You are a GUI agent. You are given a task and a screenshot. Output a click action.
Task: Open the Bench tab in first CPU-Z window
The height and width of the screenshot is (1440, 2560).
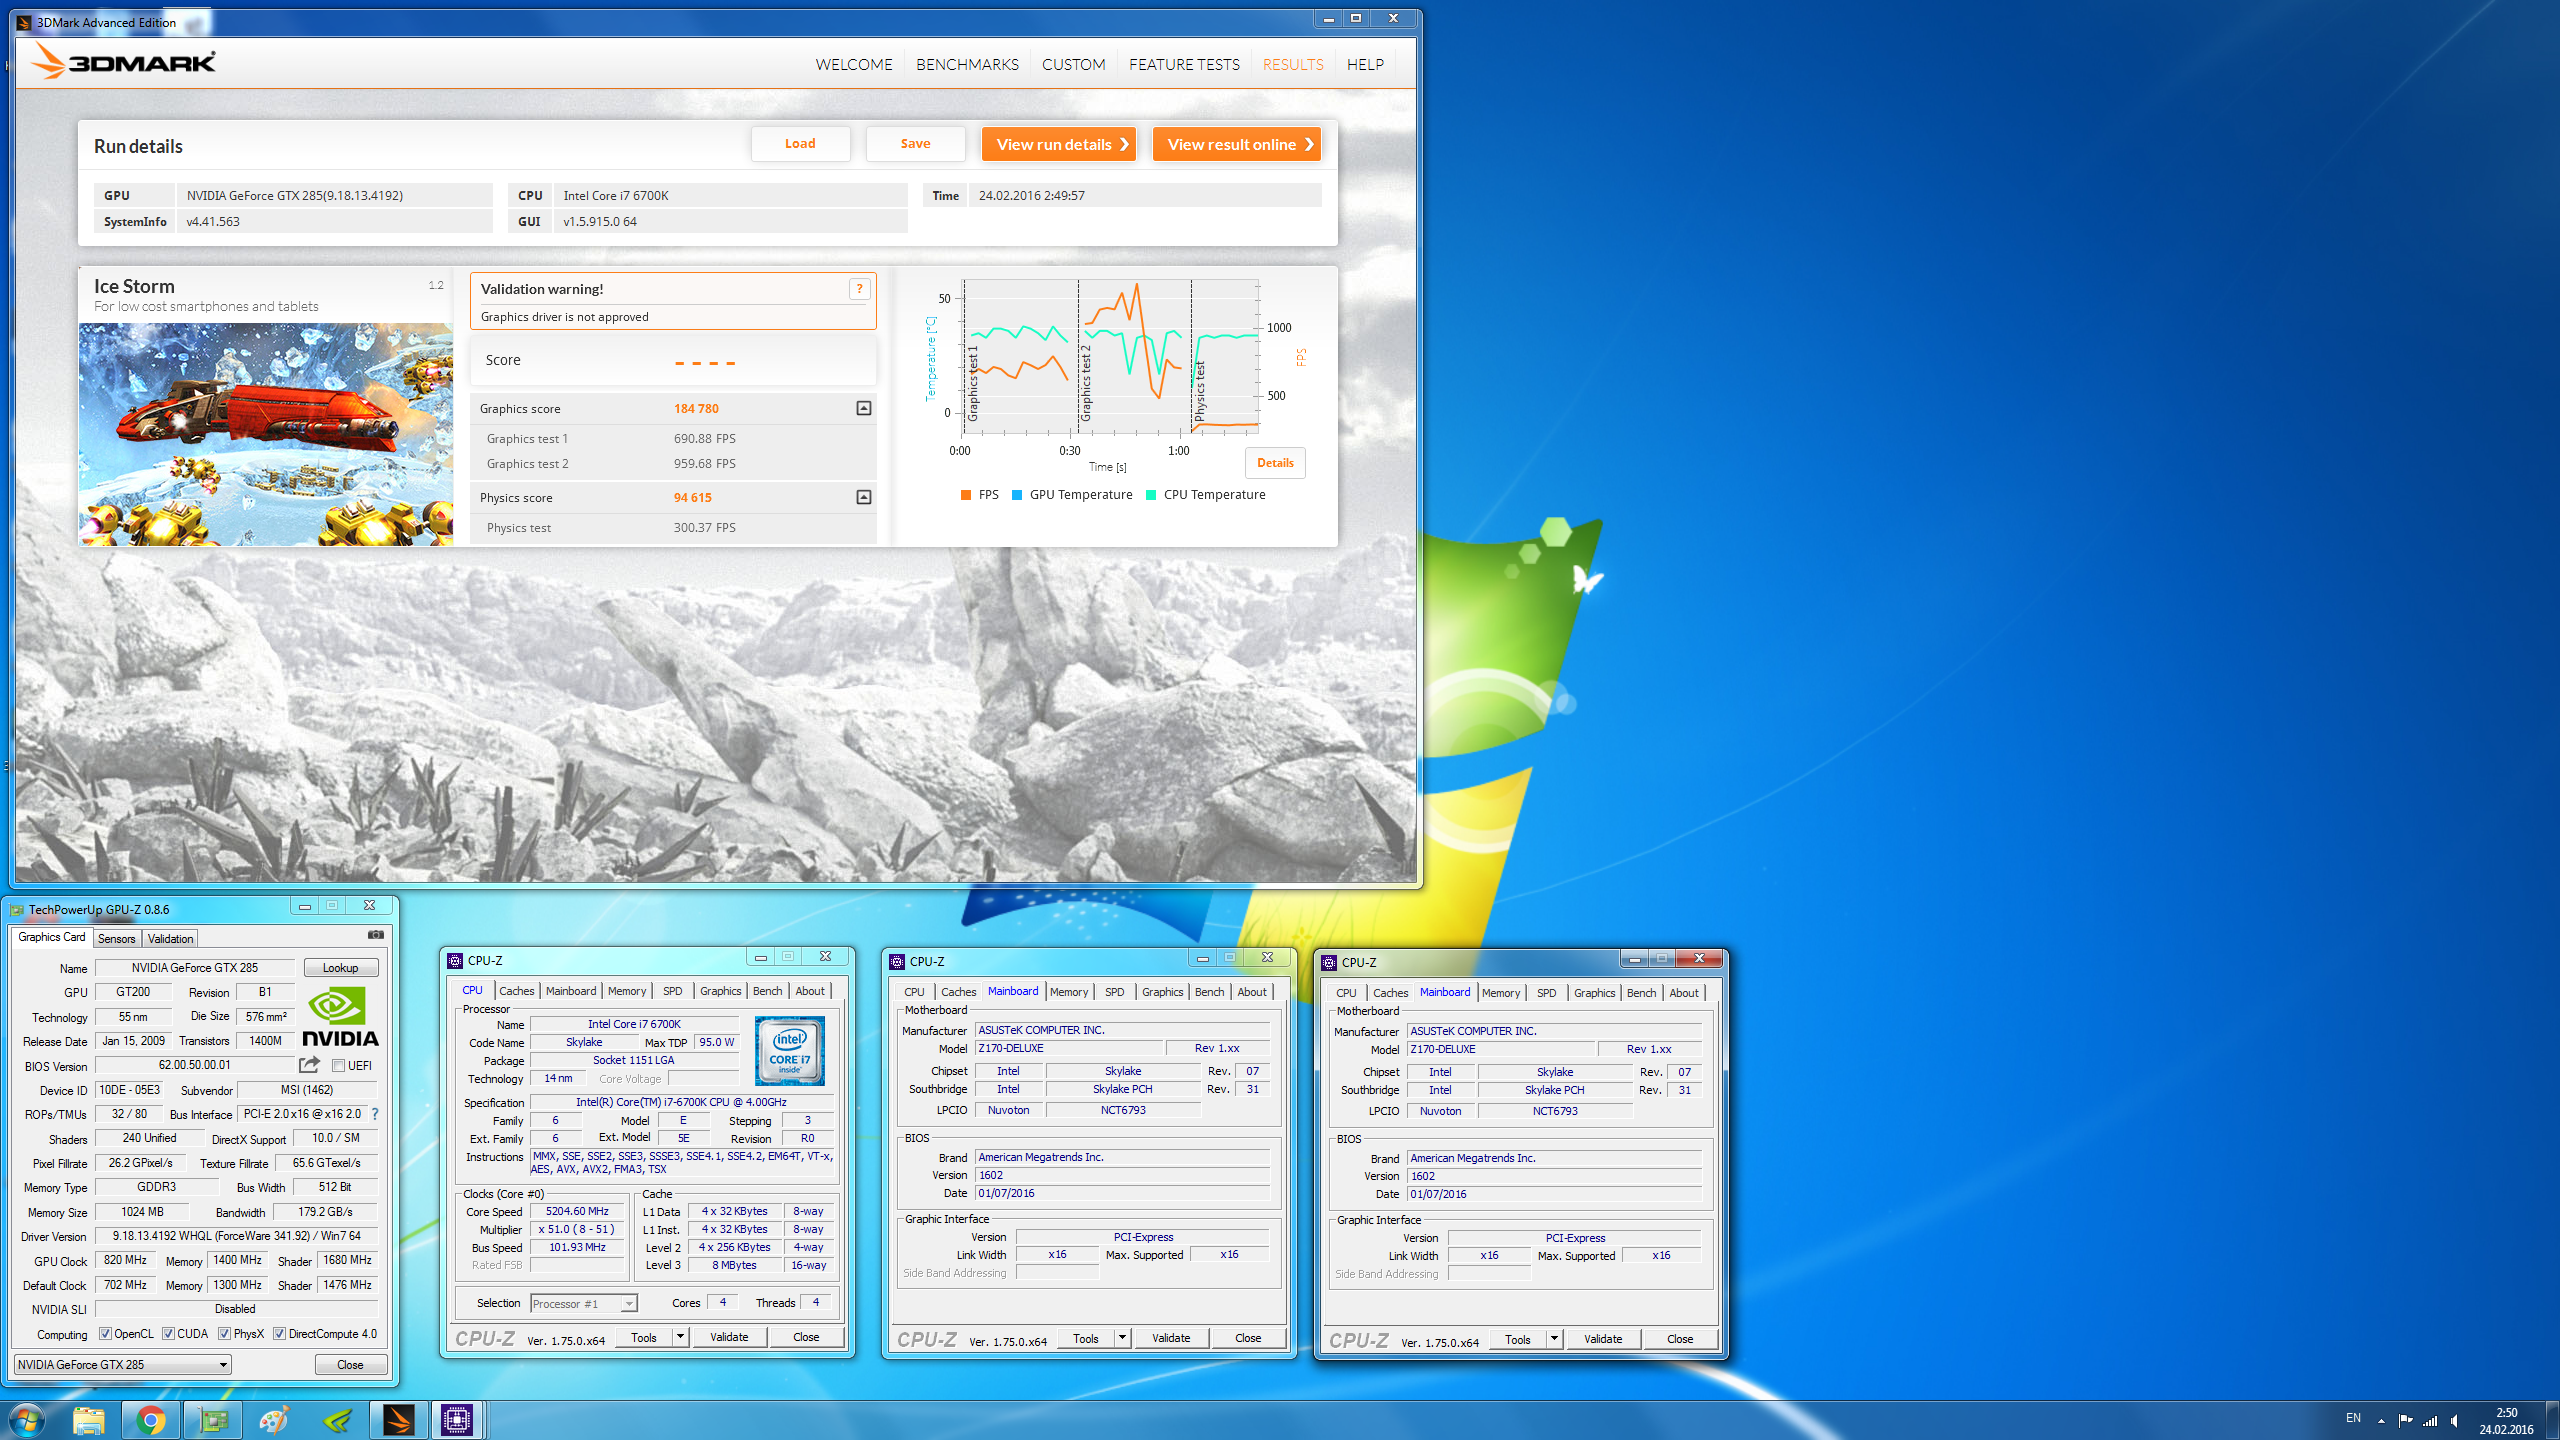point(768,991)
